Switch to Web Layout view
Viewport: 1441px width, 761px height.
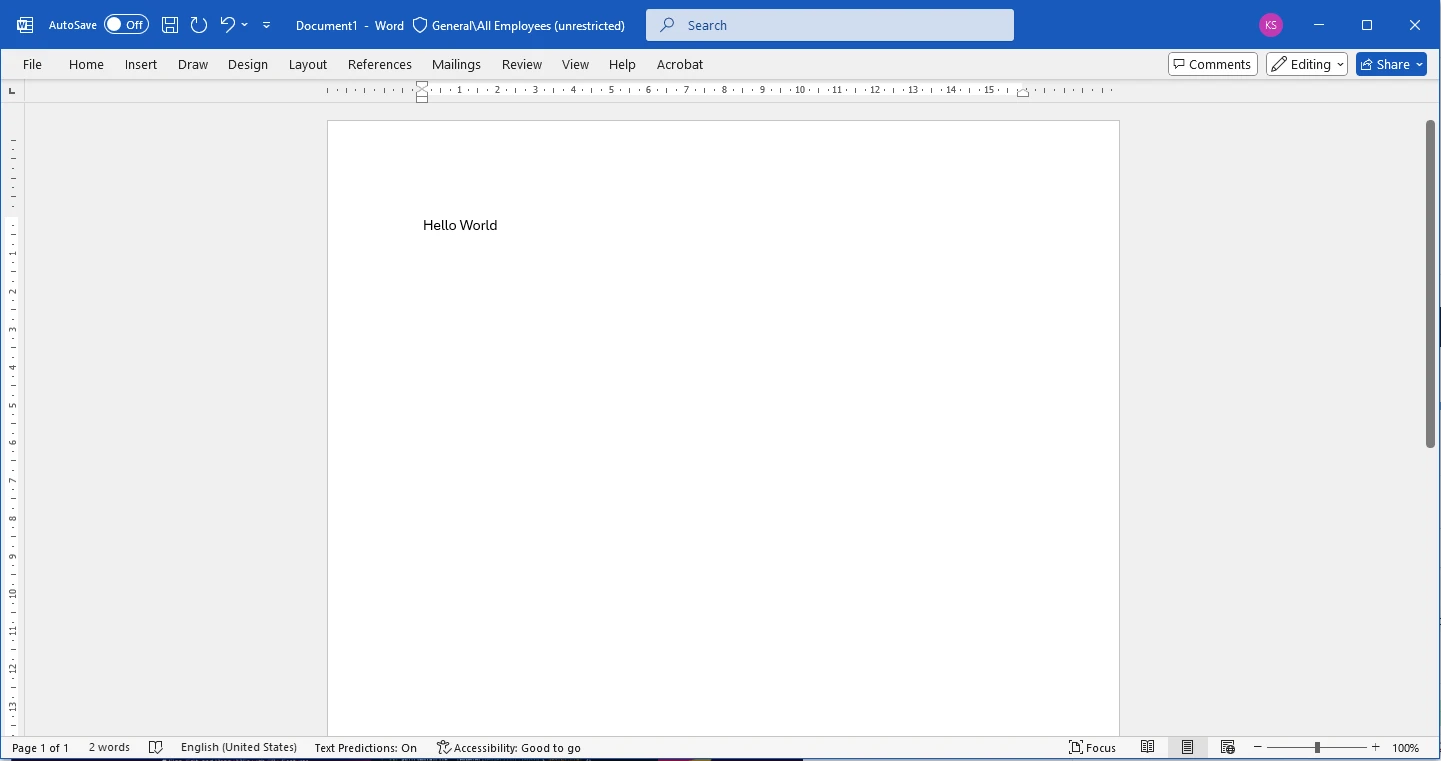1228,748
